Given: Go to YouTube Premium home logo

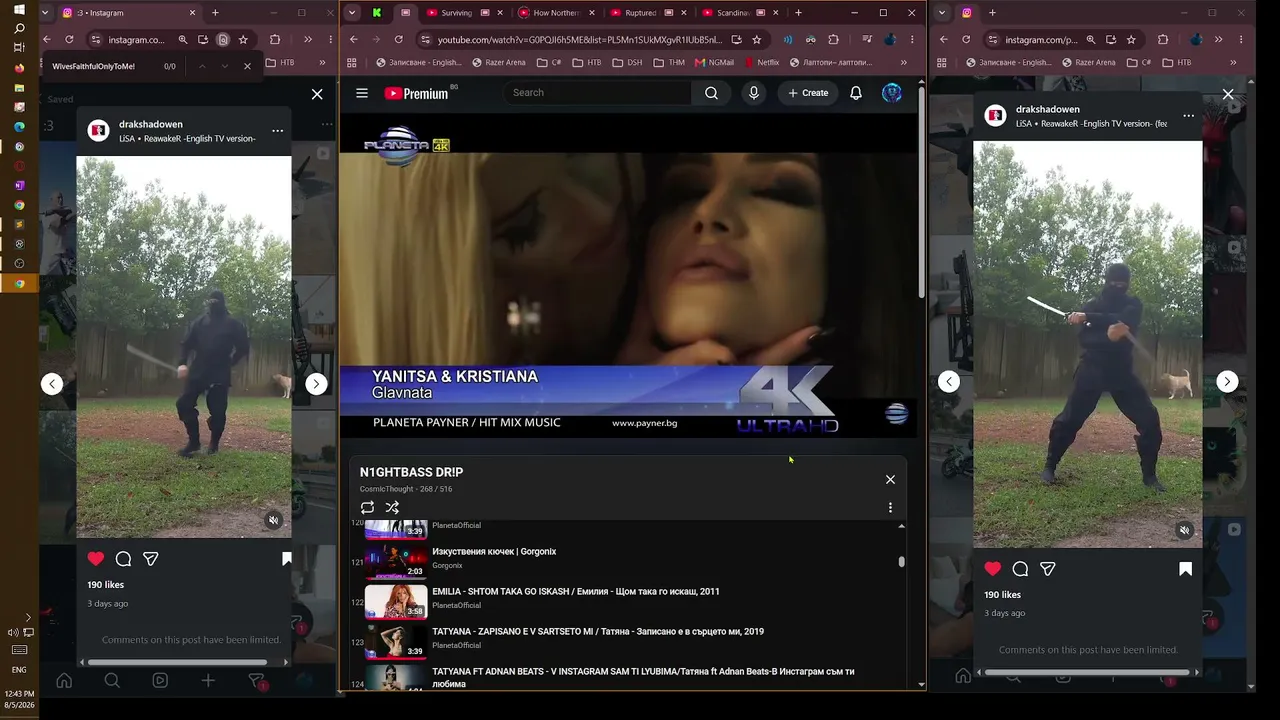Looking at the screenshot, I should pyautogui.click(x=416, y=93).
